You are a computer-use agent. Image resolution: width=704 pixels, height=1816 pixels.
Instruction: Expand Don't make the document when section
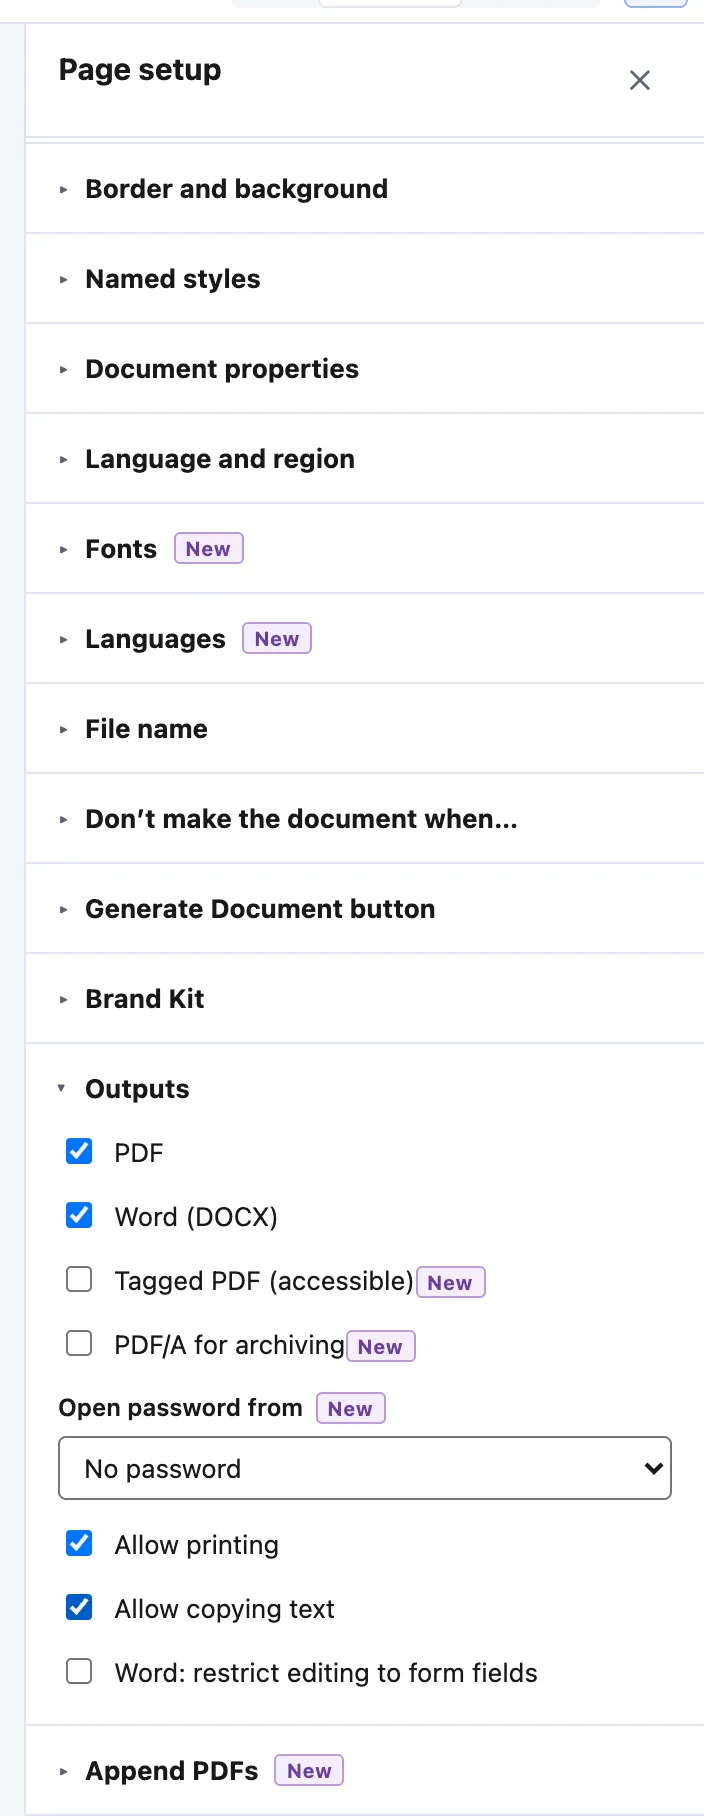tap(365, 819)
